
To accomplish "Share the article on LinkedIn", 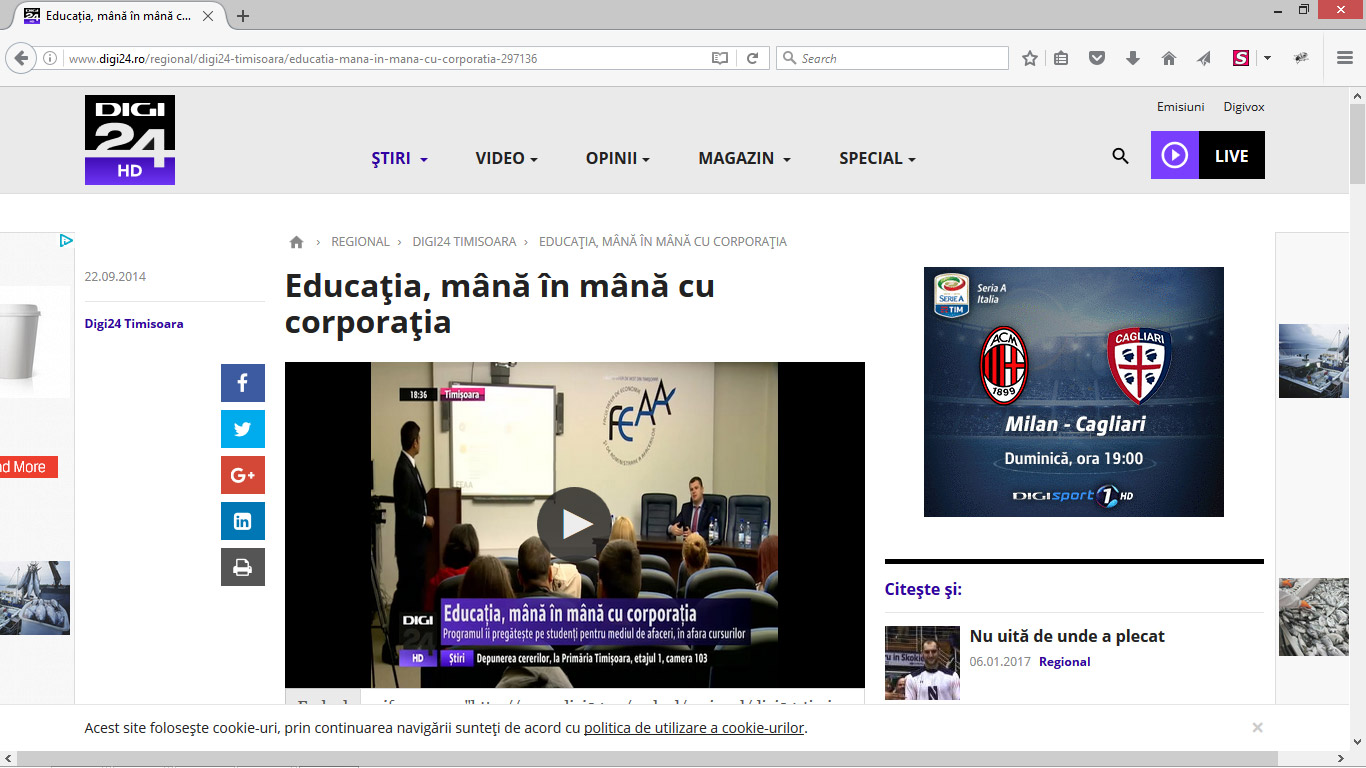I will (243, 521).
